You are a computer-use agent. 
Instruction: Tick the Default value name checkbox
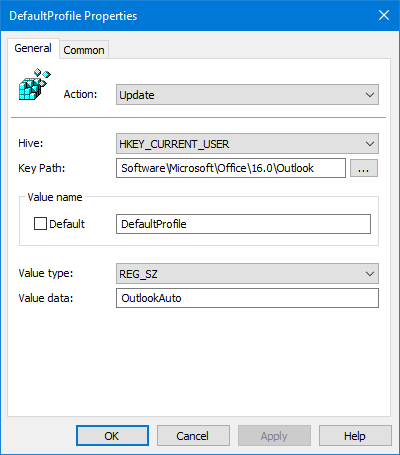(40, 224)
